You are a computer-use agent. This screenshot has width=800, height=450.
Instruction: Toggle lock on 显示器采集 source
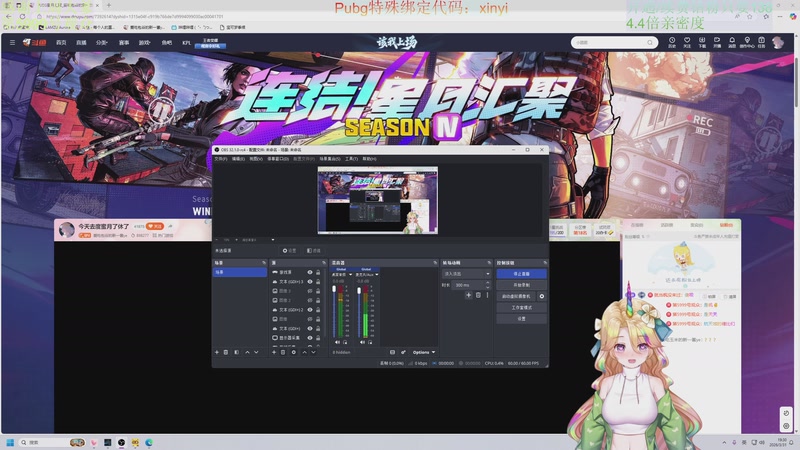click(318, 338)
